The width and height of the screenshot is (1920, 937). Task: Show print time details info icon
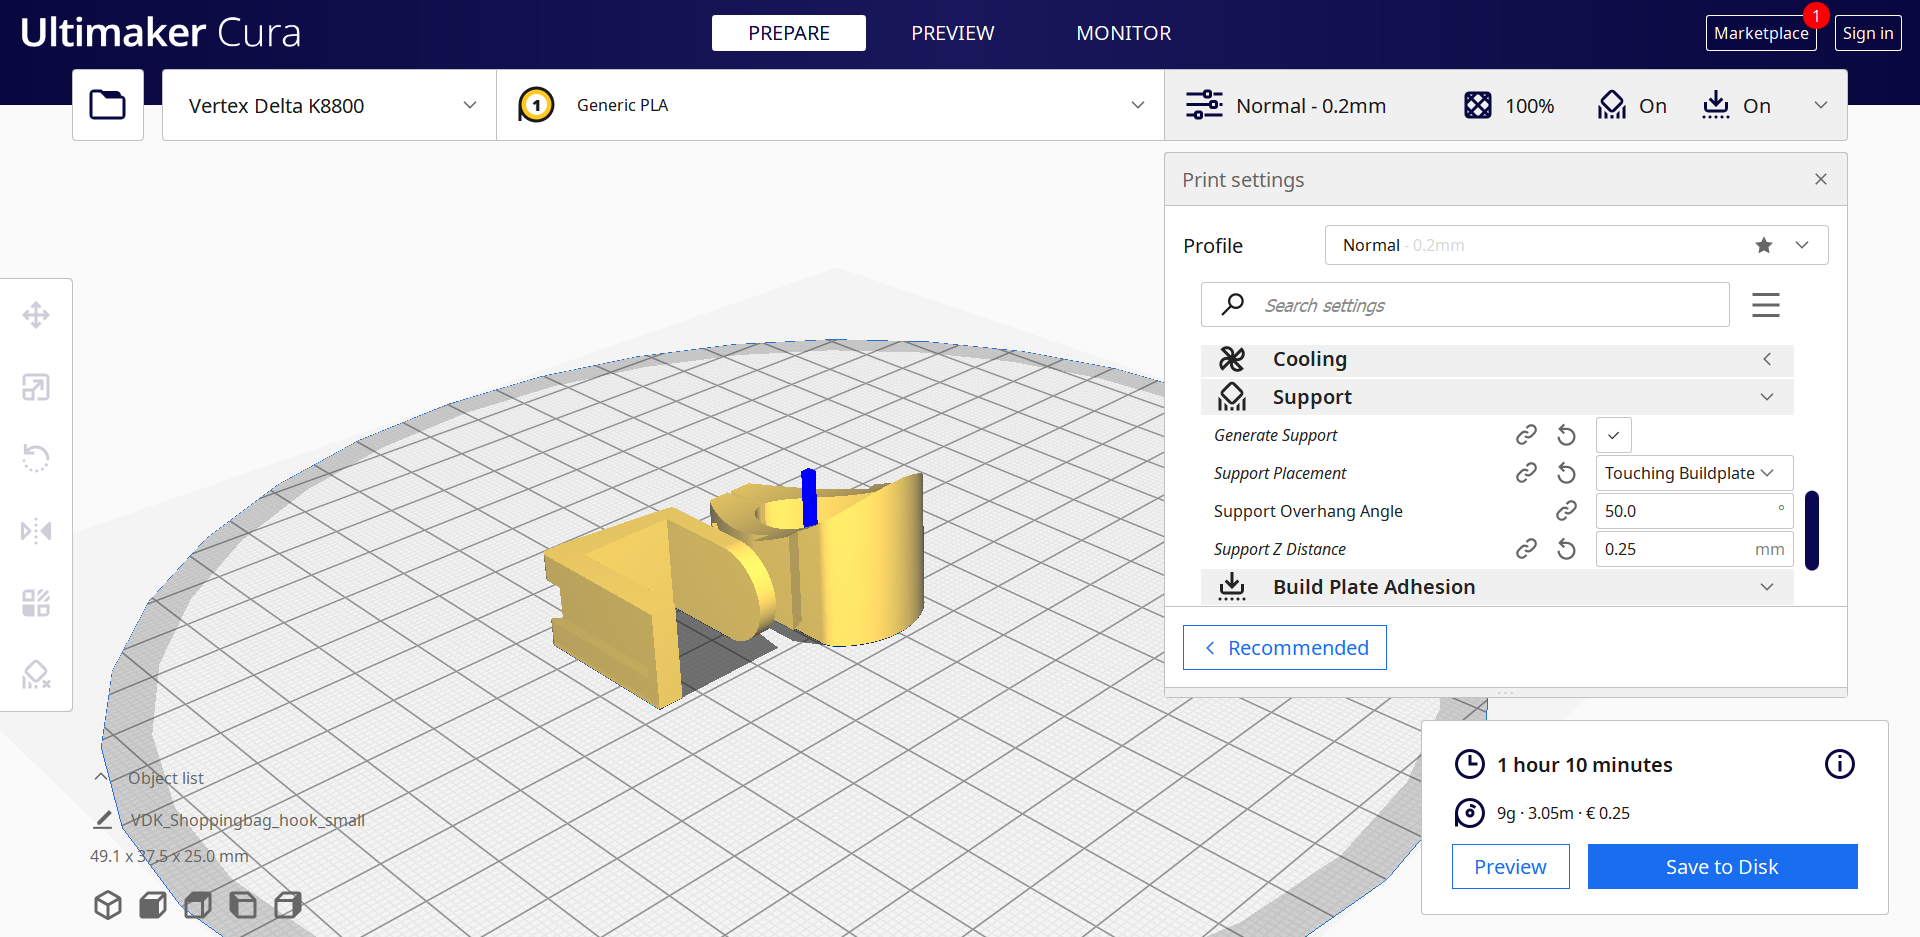[1840, 764]
